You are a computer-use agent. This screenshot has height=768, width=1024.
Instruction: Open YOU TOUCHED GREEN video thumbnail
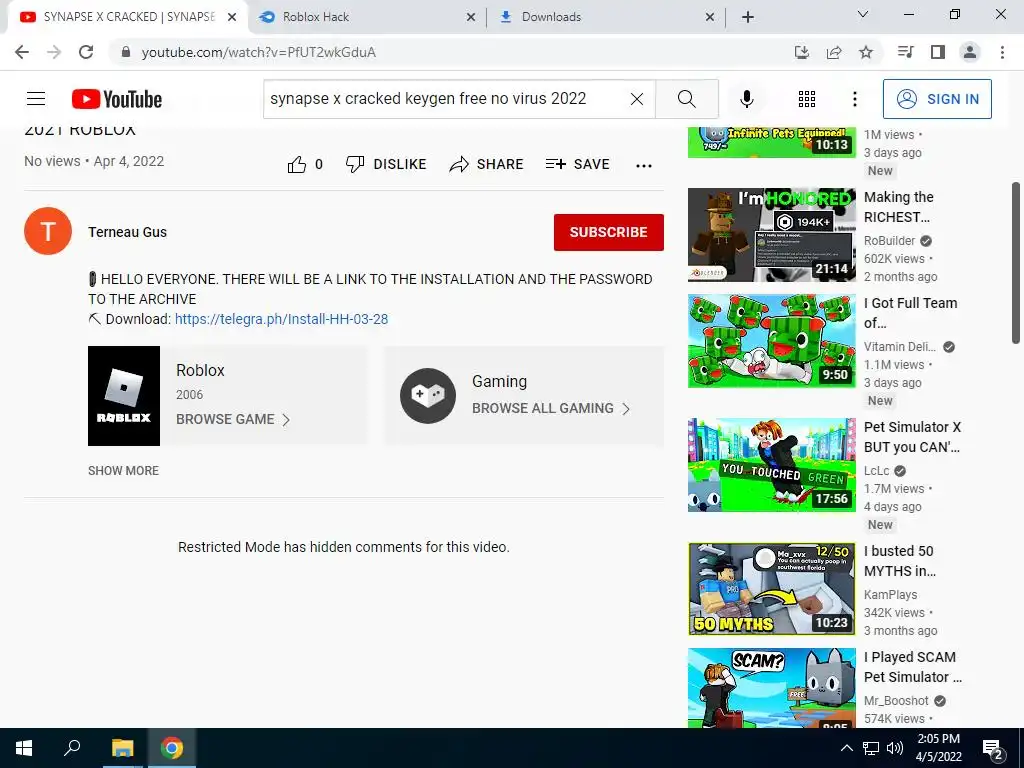[771, 465]
